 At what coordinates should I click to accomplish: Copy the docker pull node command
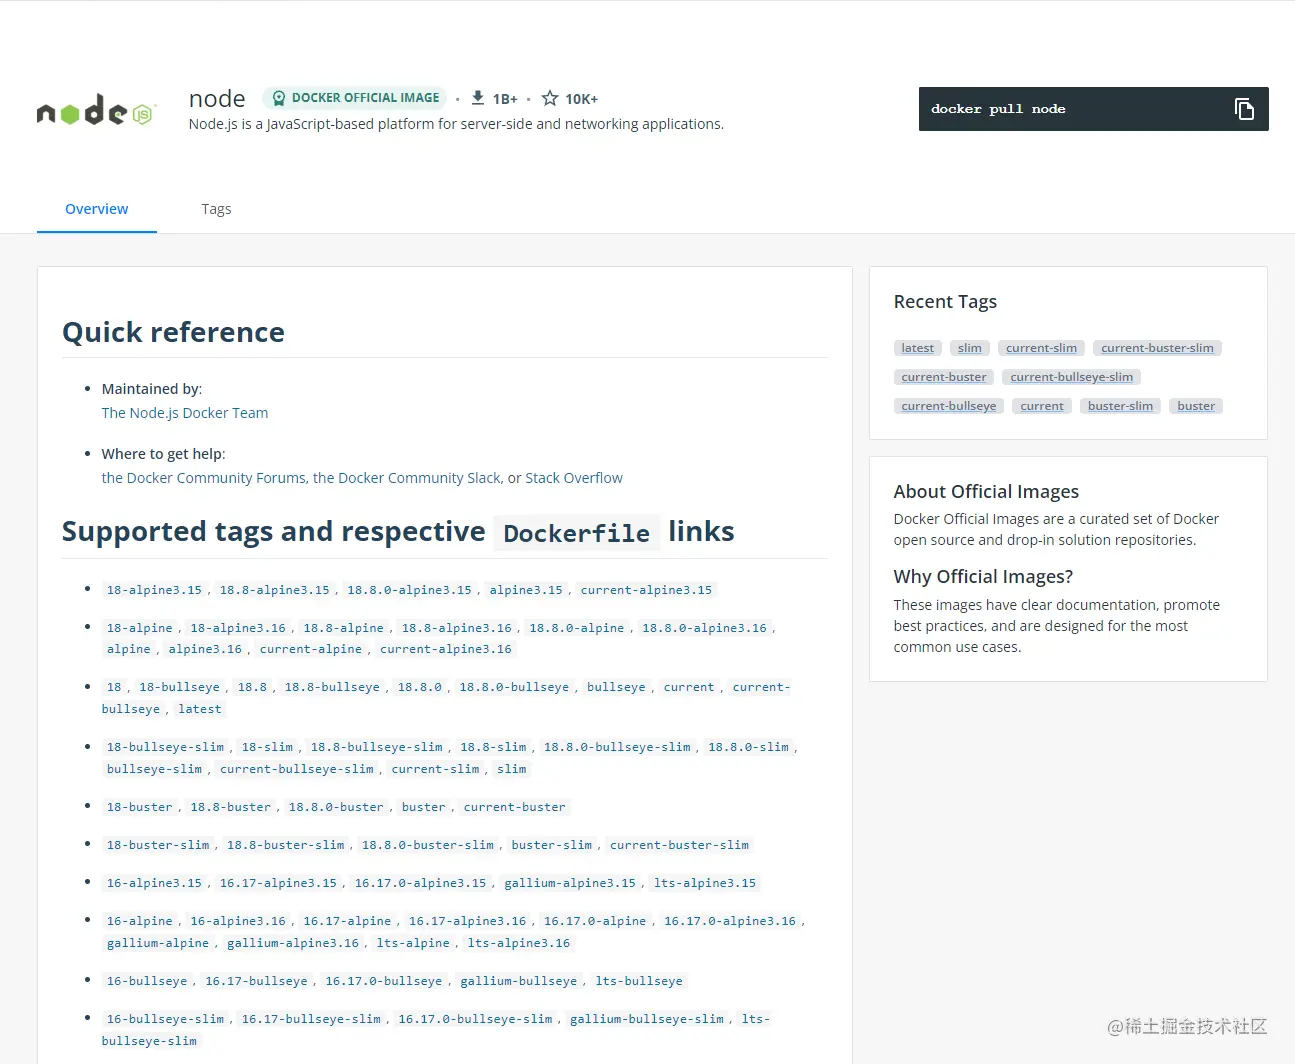[1244, 109]
